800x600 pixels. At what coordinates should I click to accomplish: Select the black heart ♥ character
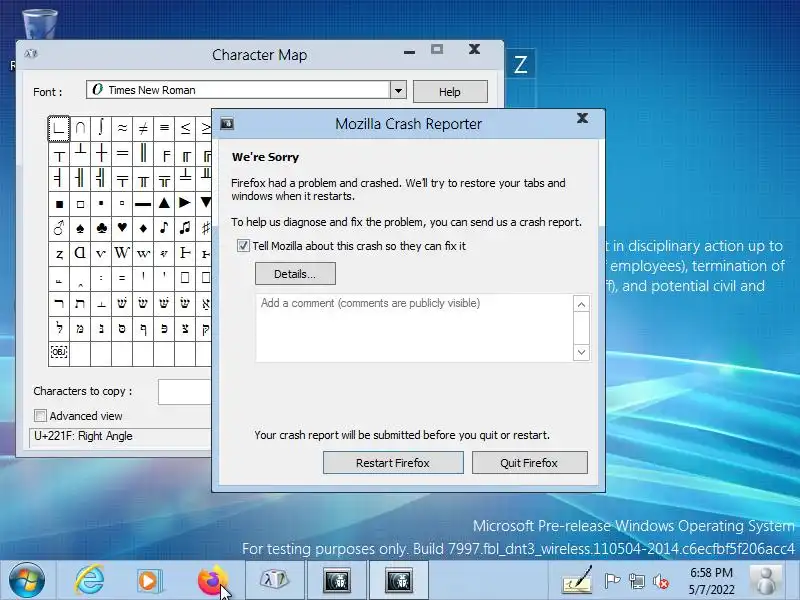[122, 228]
